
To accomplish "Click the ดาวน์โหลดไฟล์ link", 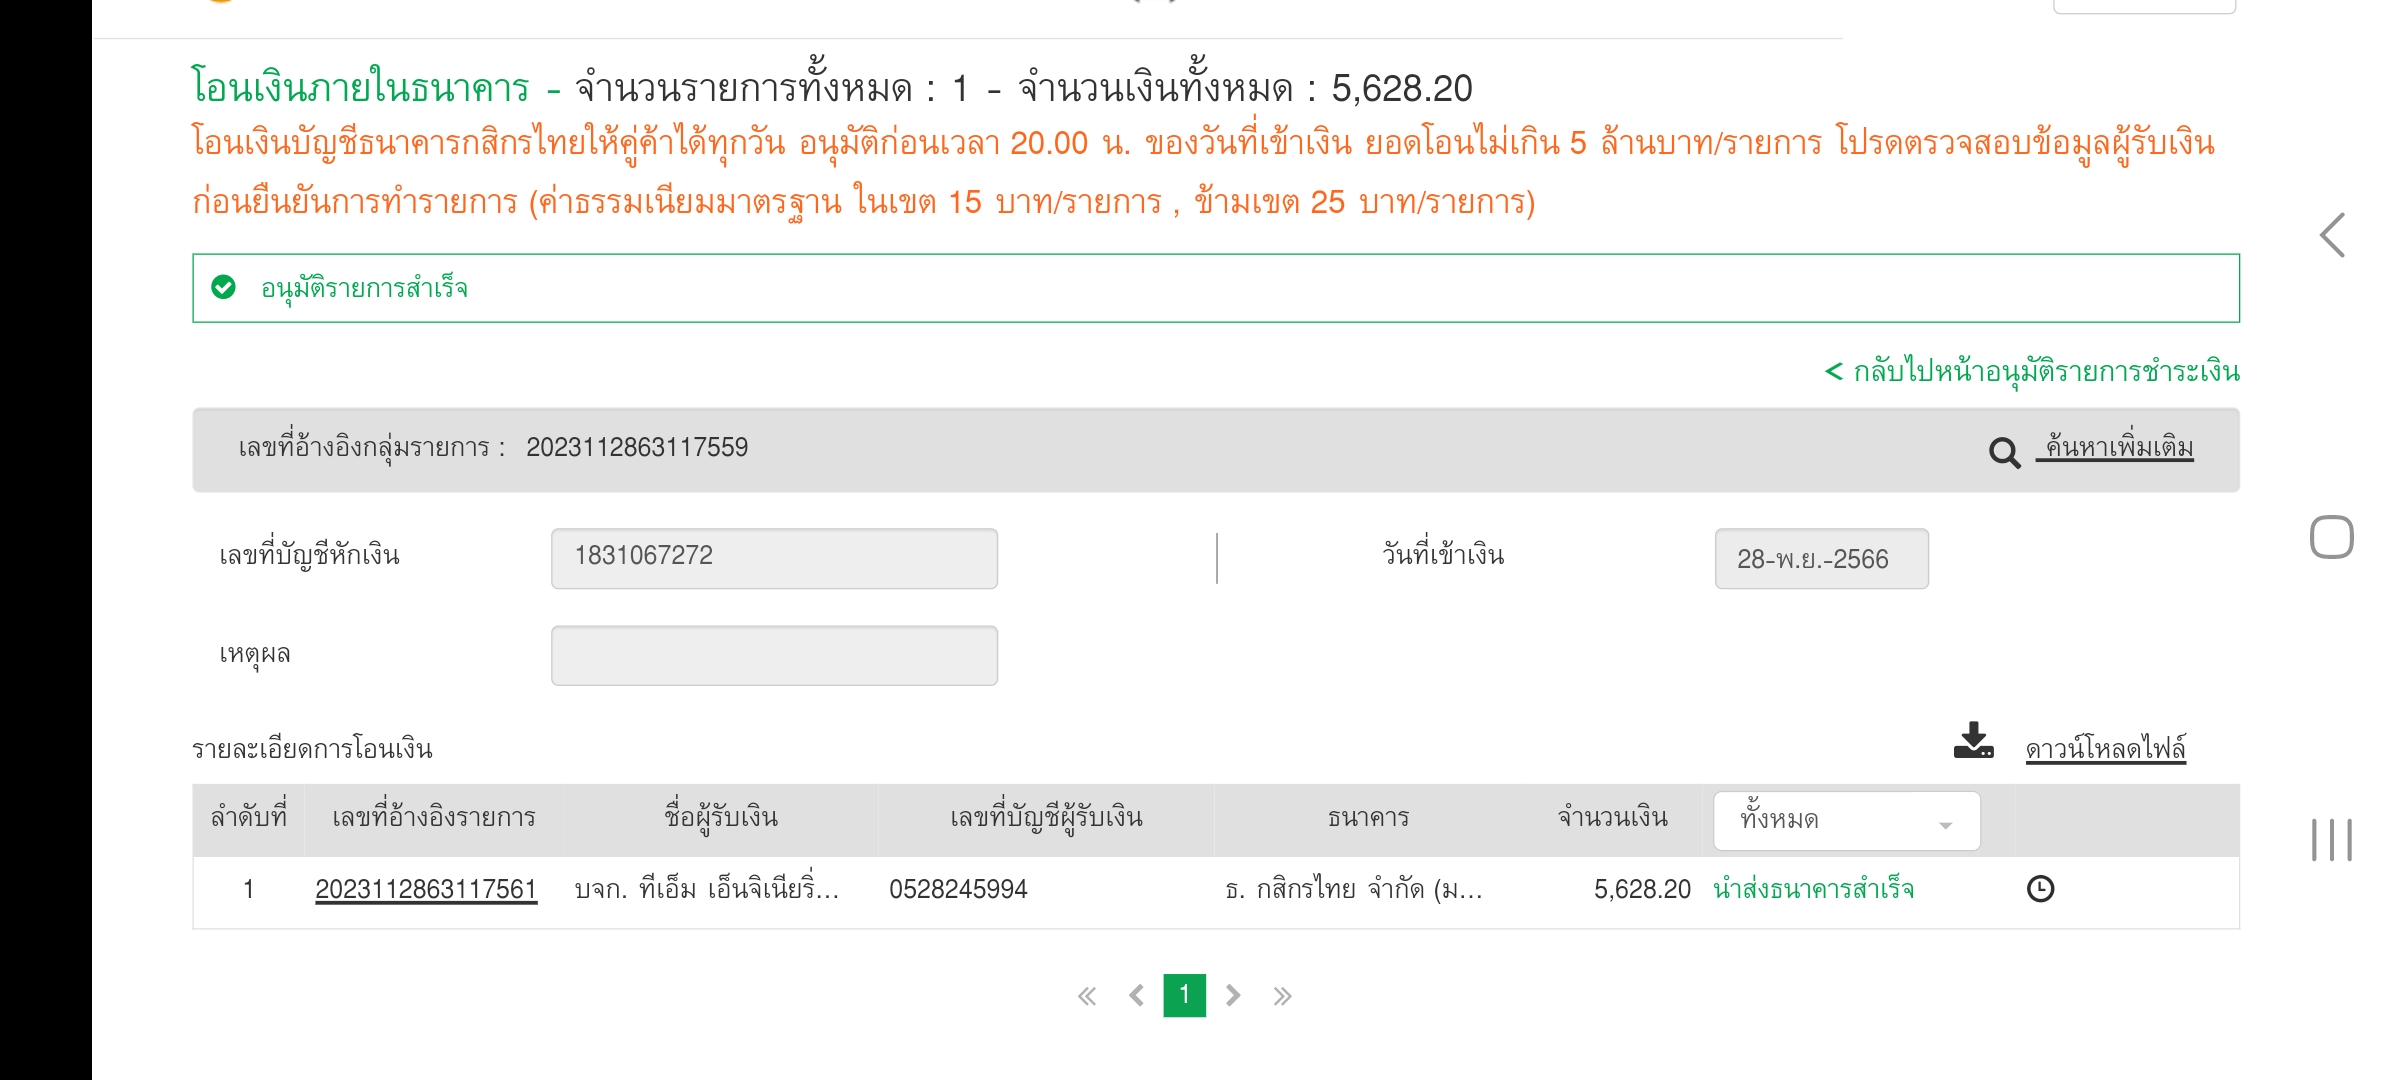I will (x=2105, y=749).
